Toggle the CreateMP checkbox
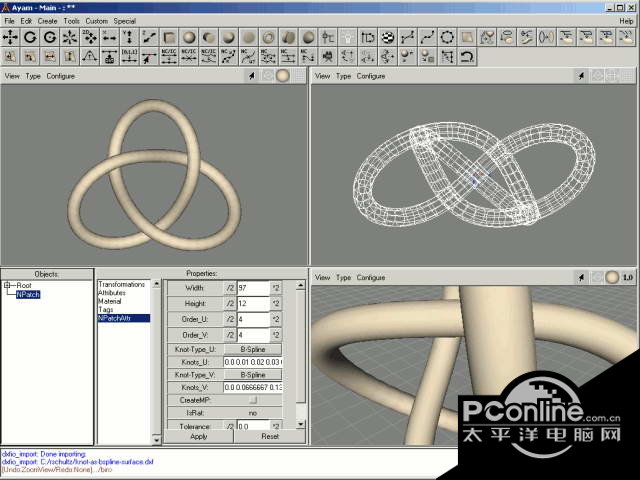This screenshot has width=640, height=480. [x=252, y=399]
